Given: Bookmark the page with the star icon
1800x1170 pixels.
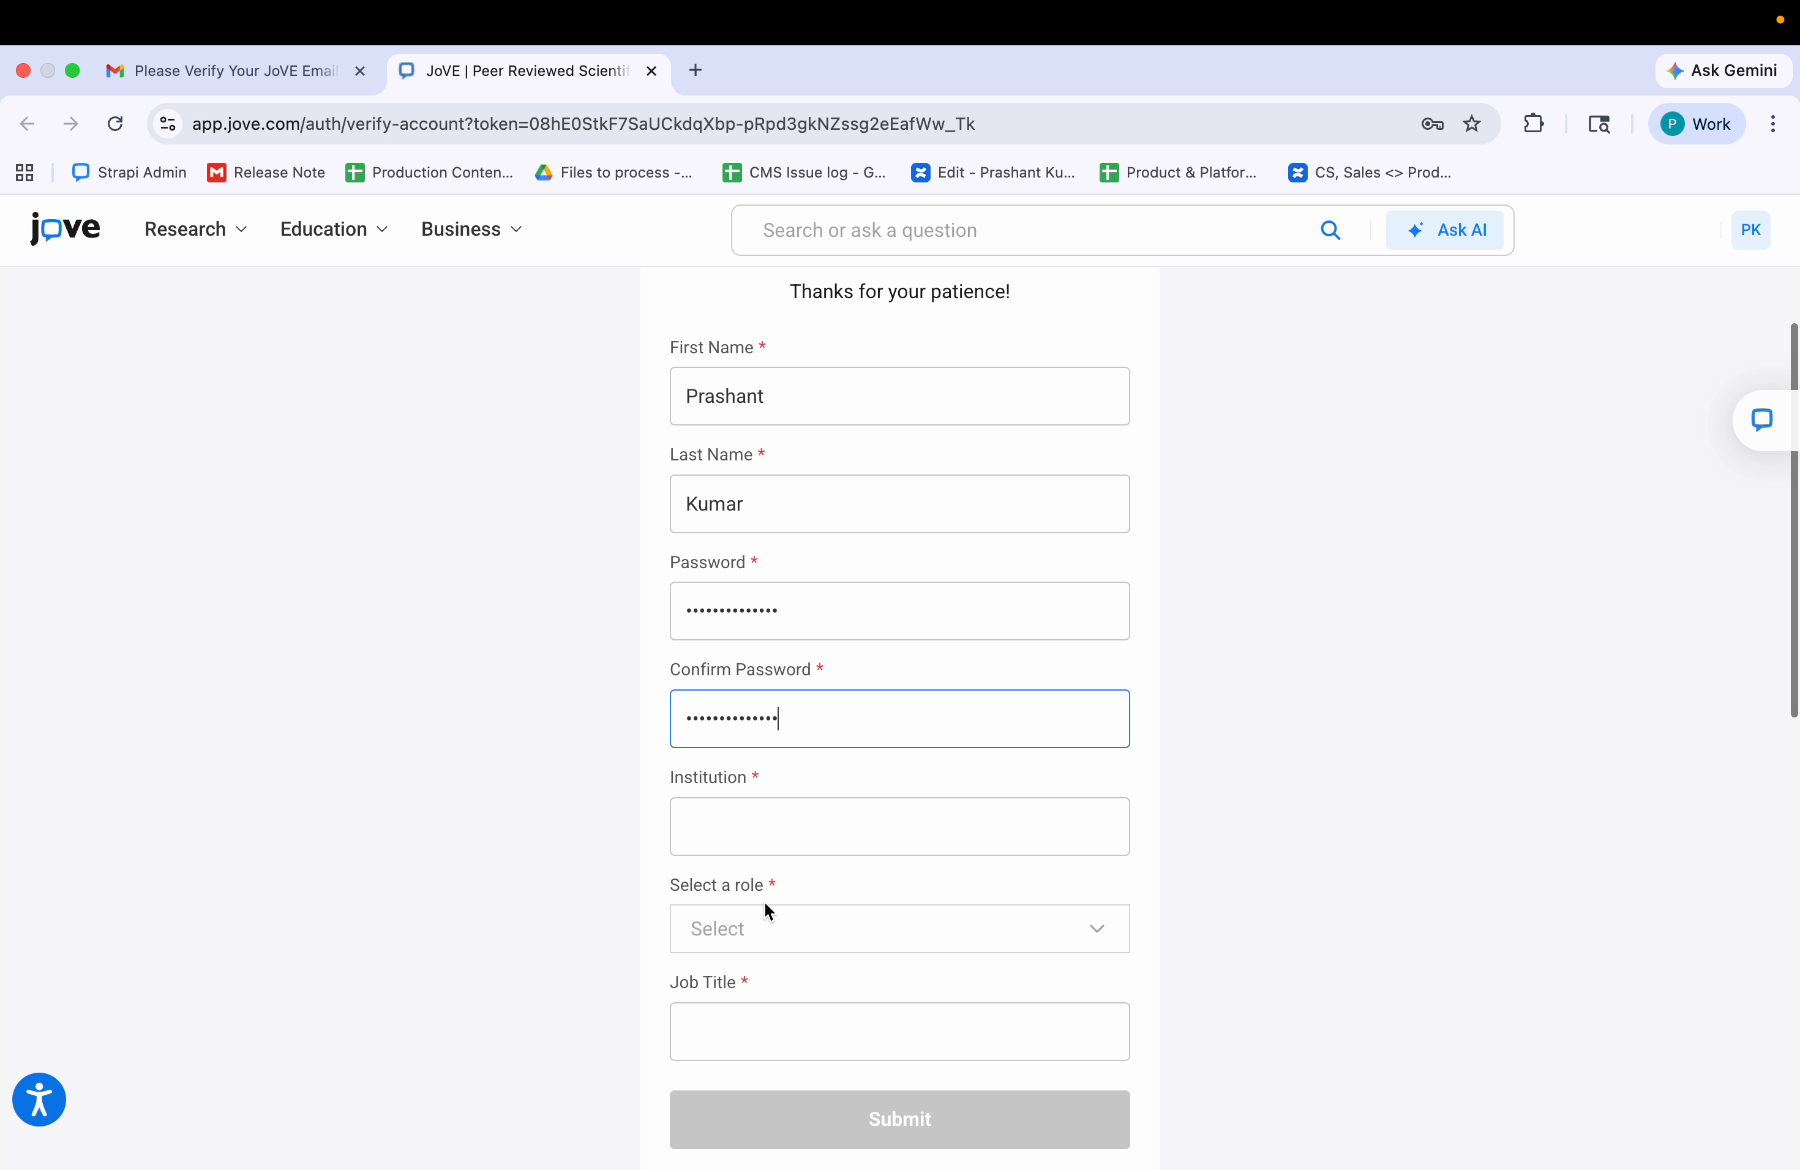Looking at the screenshot, I should pos(1472,123).
